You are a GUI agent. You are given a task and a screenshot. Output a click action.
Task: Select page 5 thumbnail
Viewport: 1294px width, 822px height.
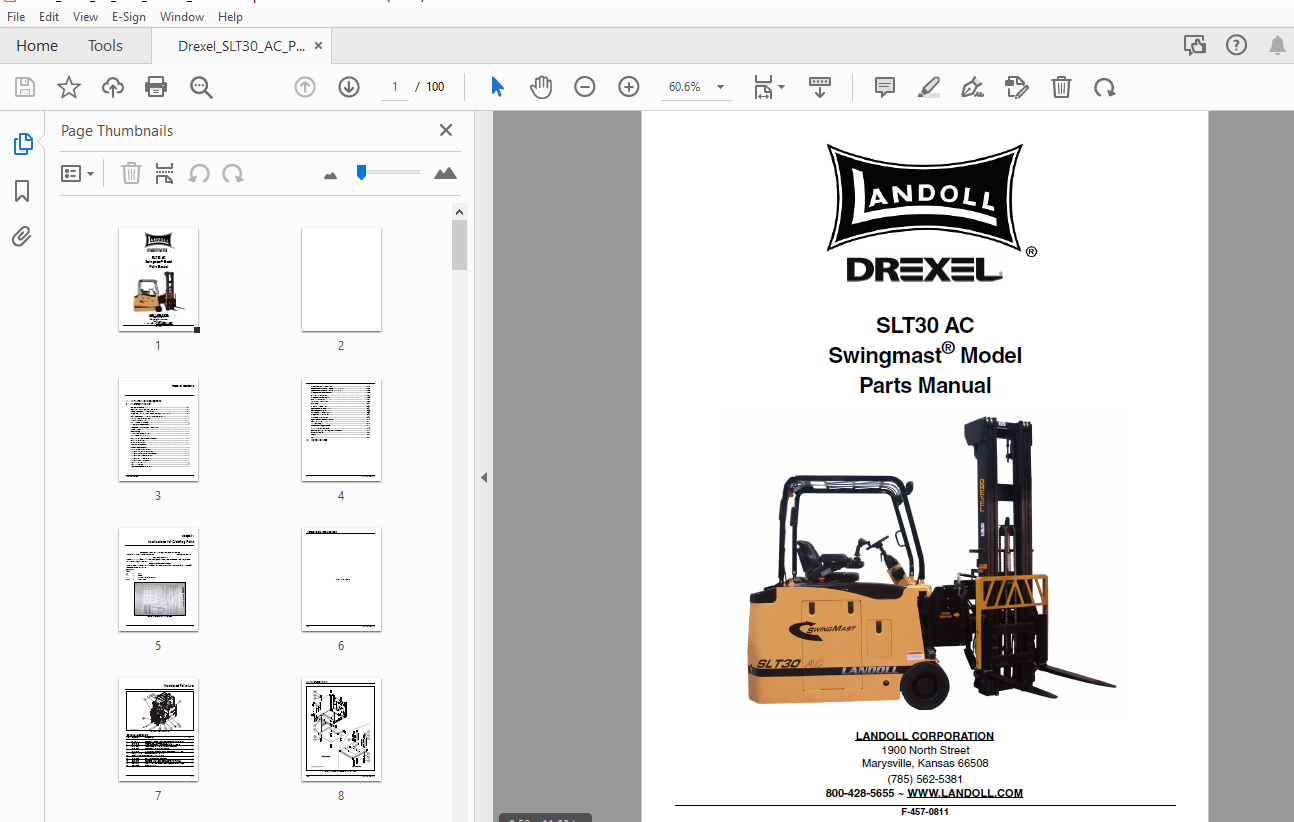(x=158, y=580)
